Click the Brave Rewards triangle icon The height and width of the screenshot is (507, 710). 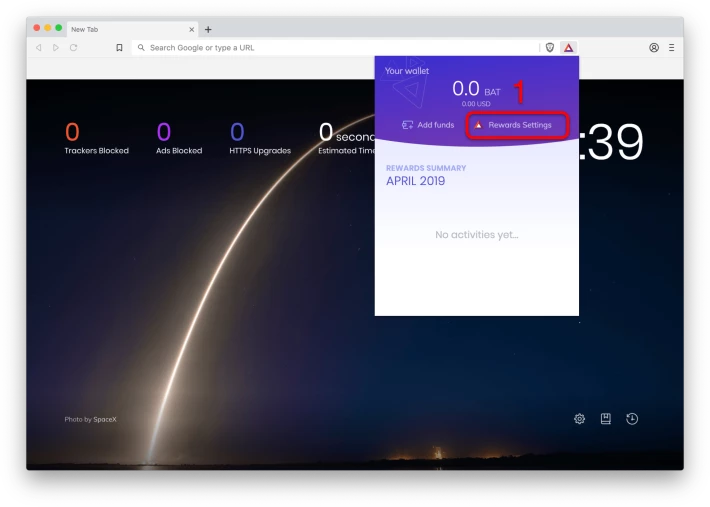pos(568,48)
